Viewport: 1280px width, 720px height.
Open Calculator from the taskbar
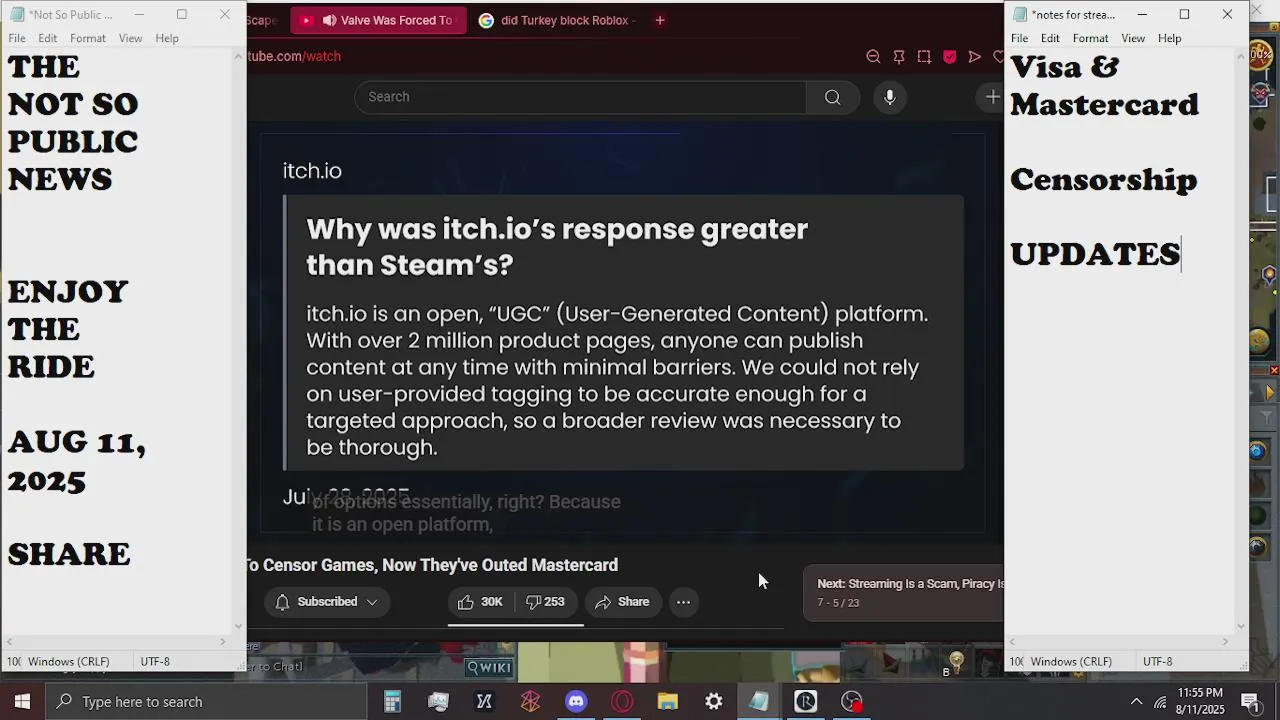point(392,702)
